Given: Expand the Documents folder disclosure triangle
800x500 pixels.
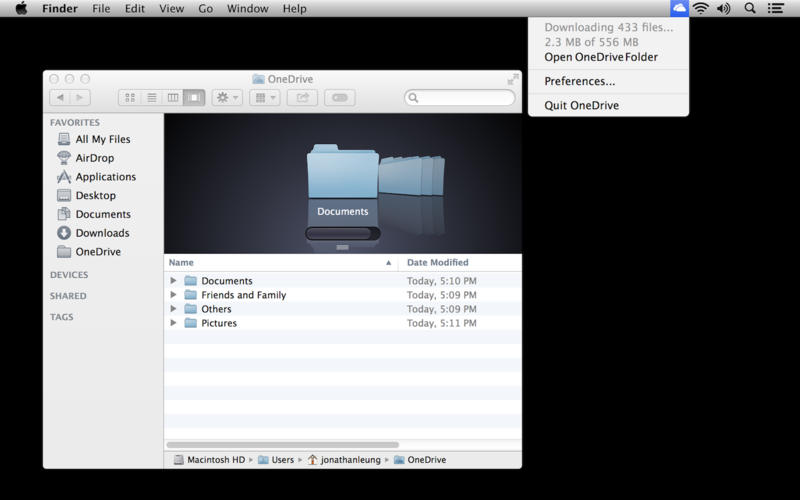Looking at the screenshot, I should tap(173, 281).
